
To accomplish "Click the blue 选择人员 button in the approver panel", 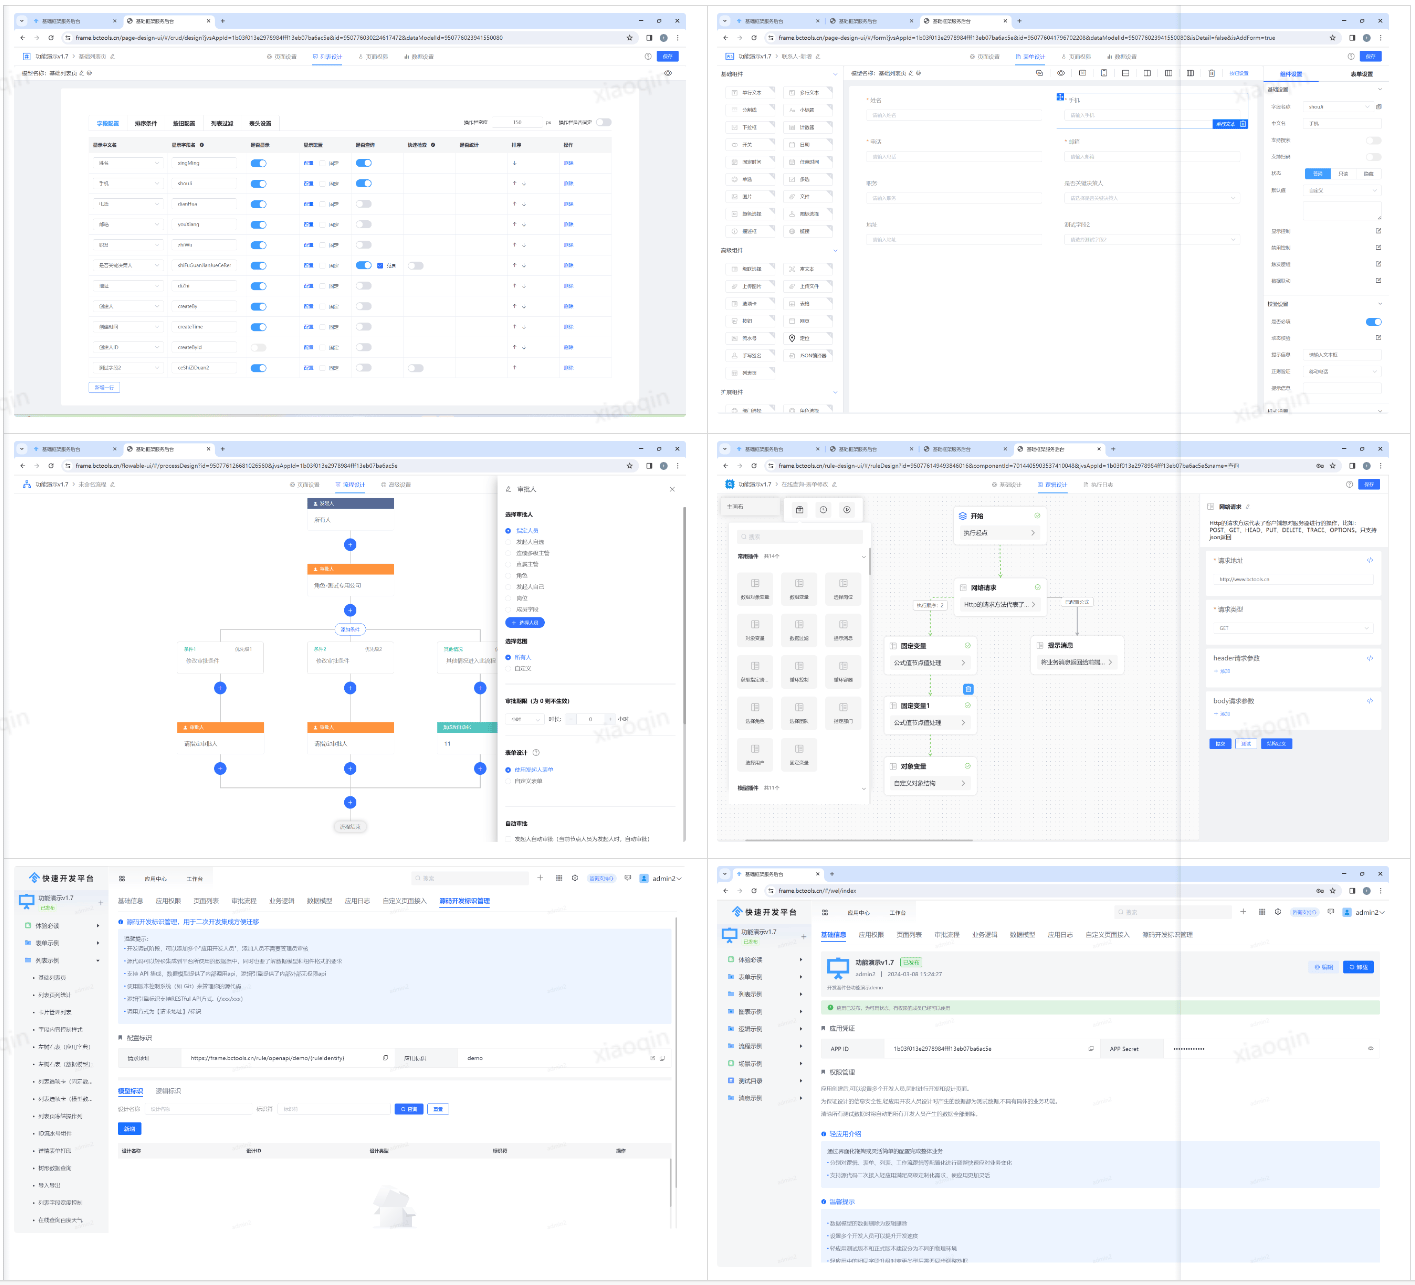I will (x=527, y=622).
